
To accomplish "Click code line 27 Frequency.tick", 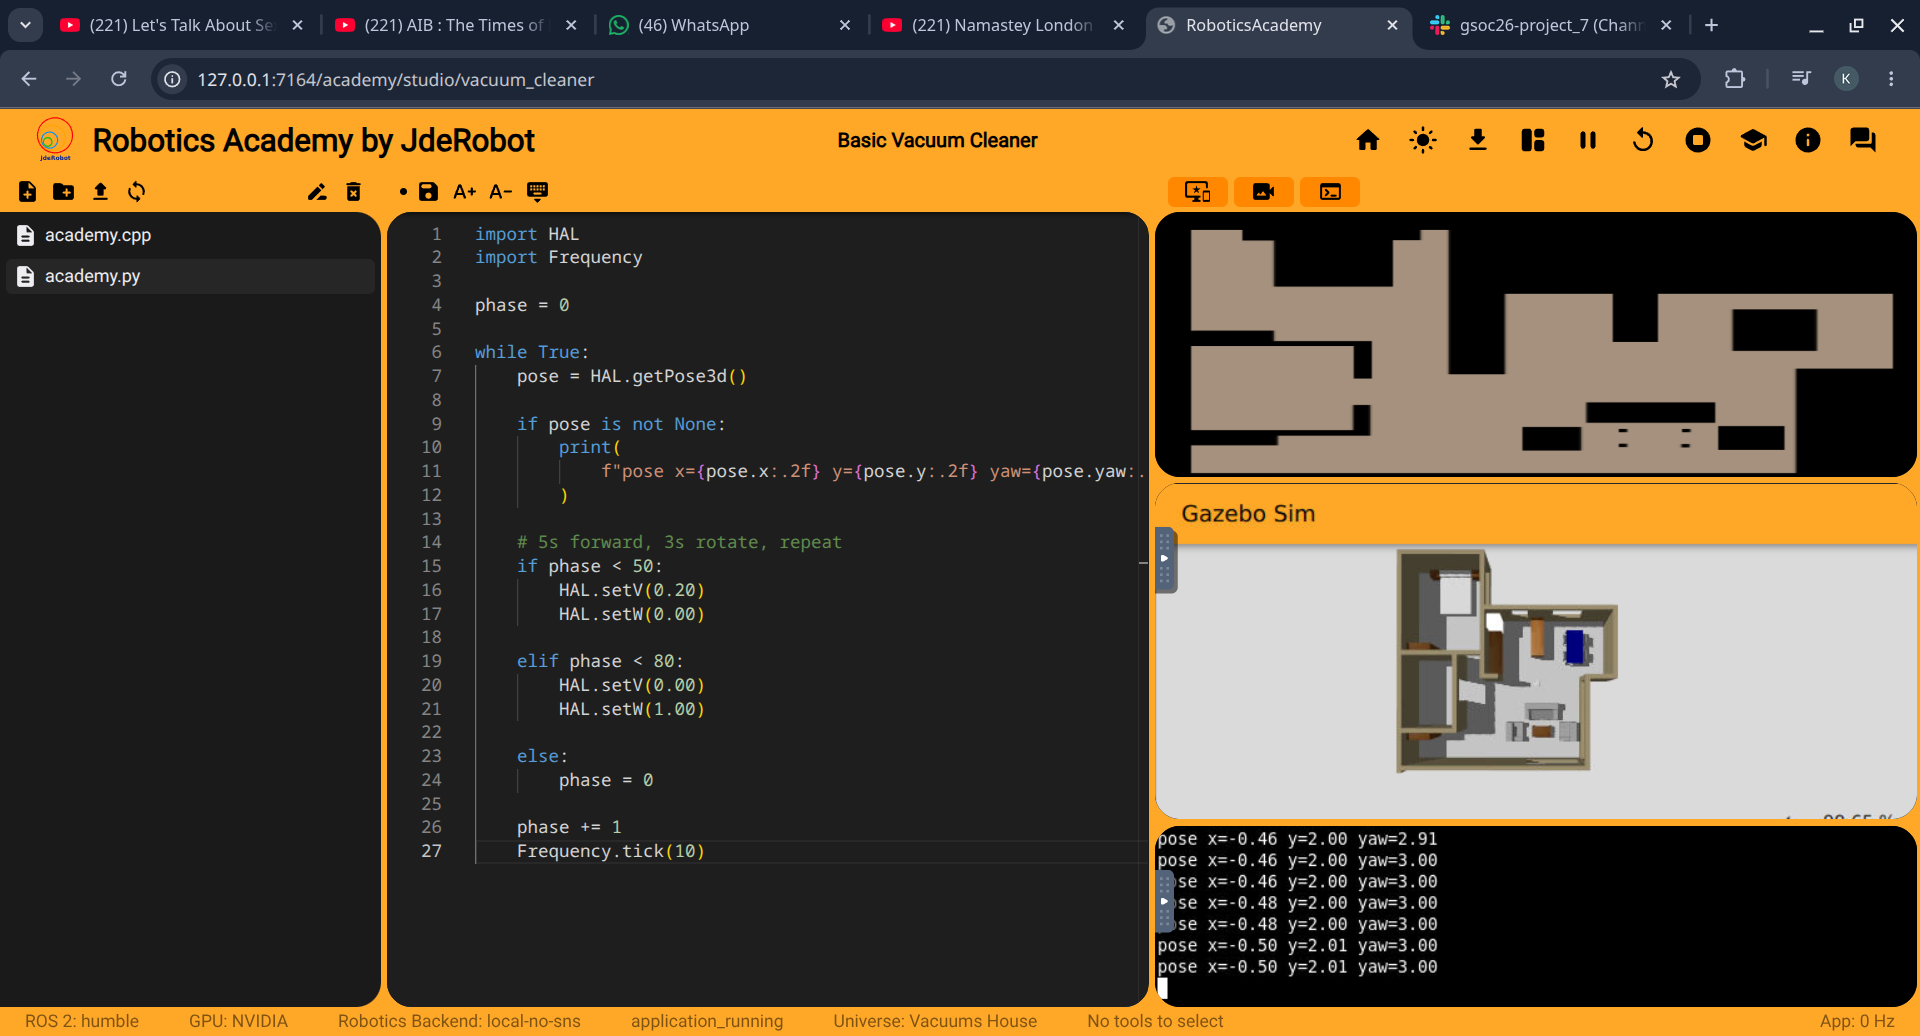I will [x=611, y=851].
